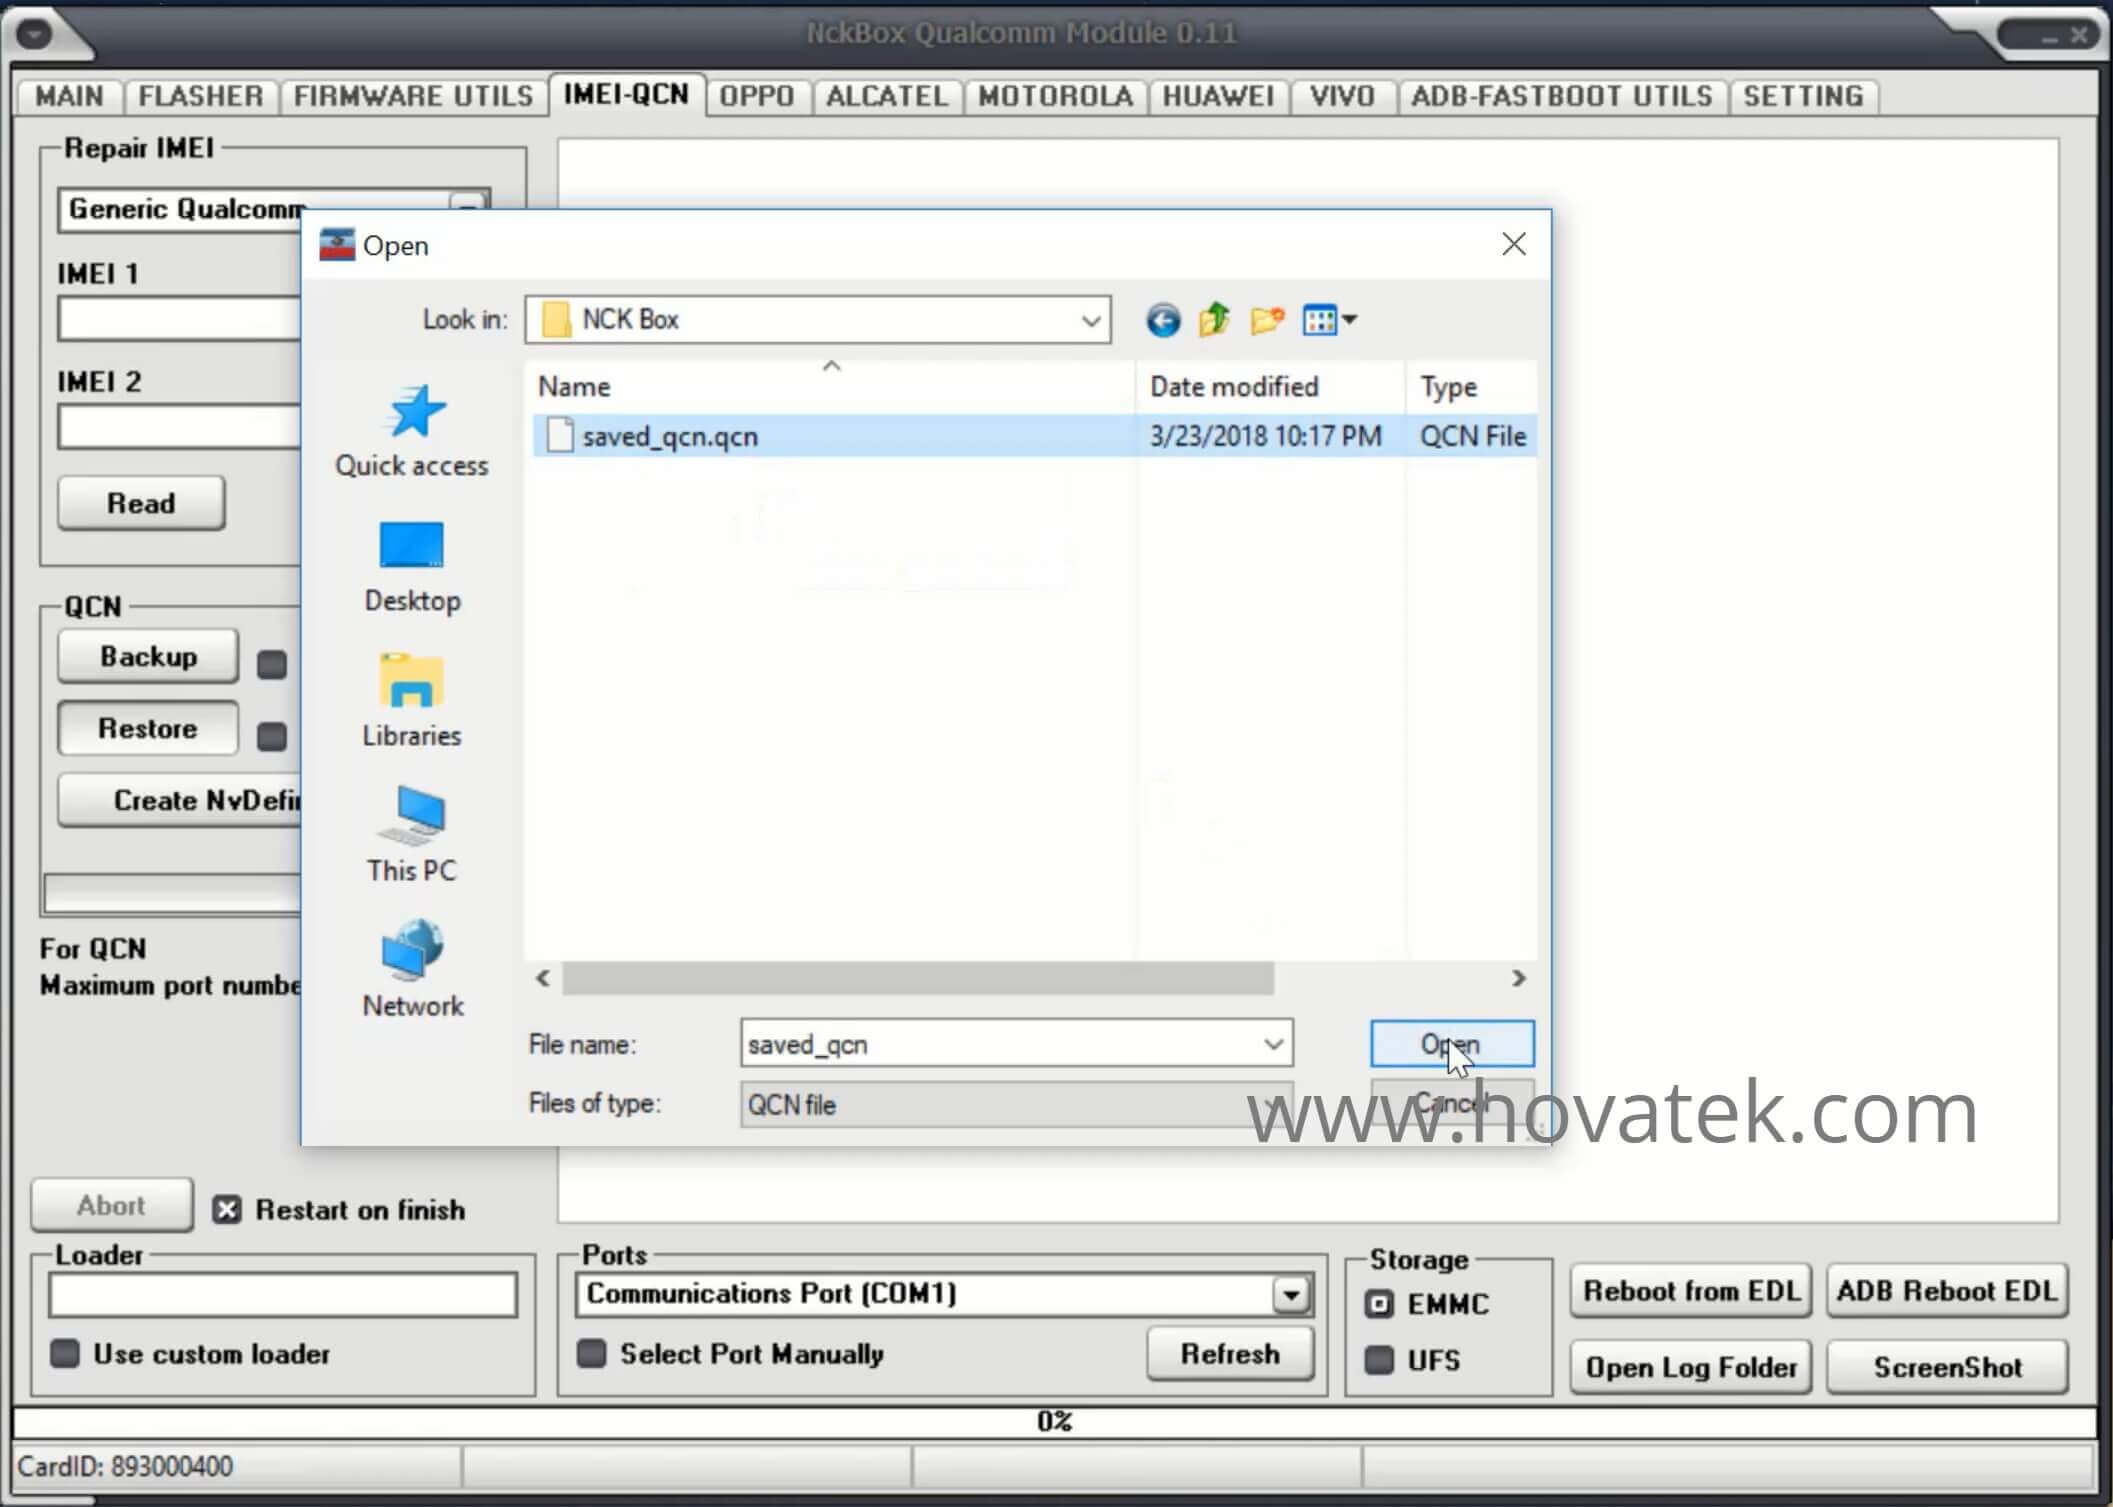Open the OPPO tab
Viewport: 2113px width, 1507px height.
point(757,97)
